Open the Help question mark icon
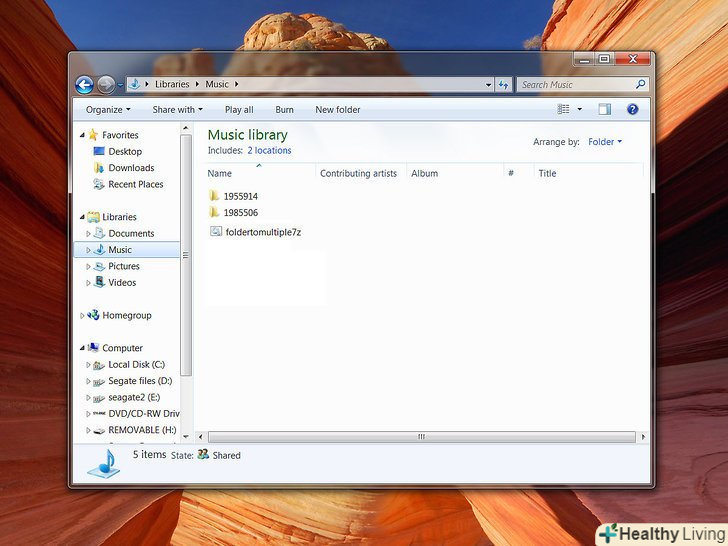The image size is (728, 546). (x=632, y=110)
